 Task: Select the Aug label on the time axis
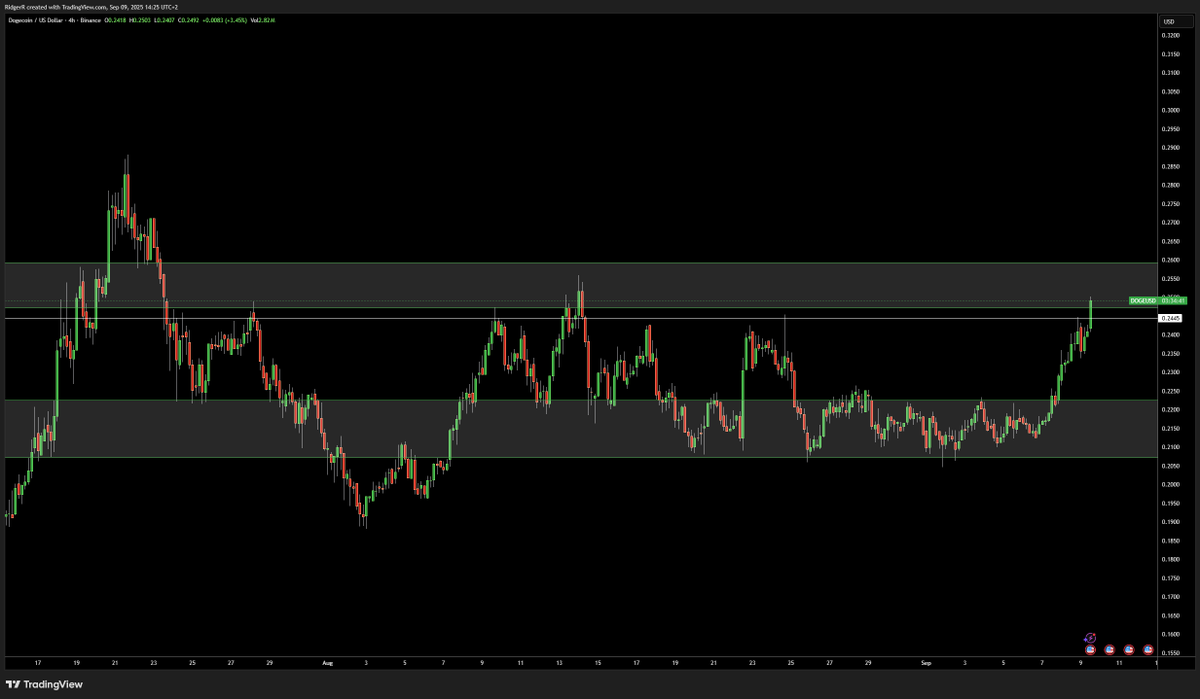click(x=327, y=663)
